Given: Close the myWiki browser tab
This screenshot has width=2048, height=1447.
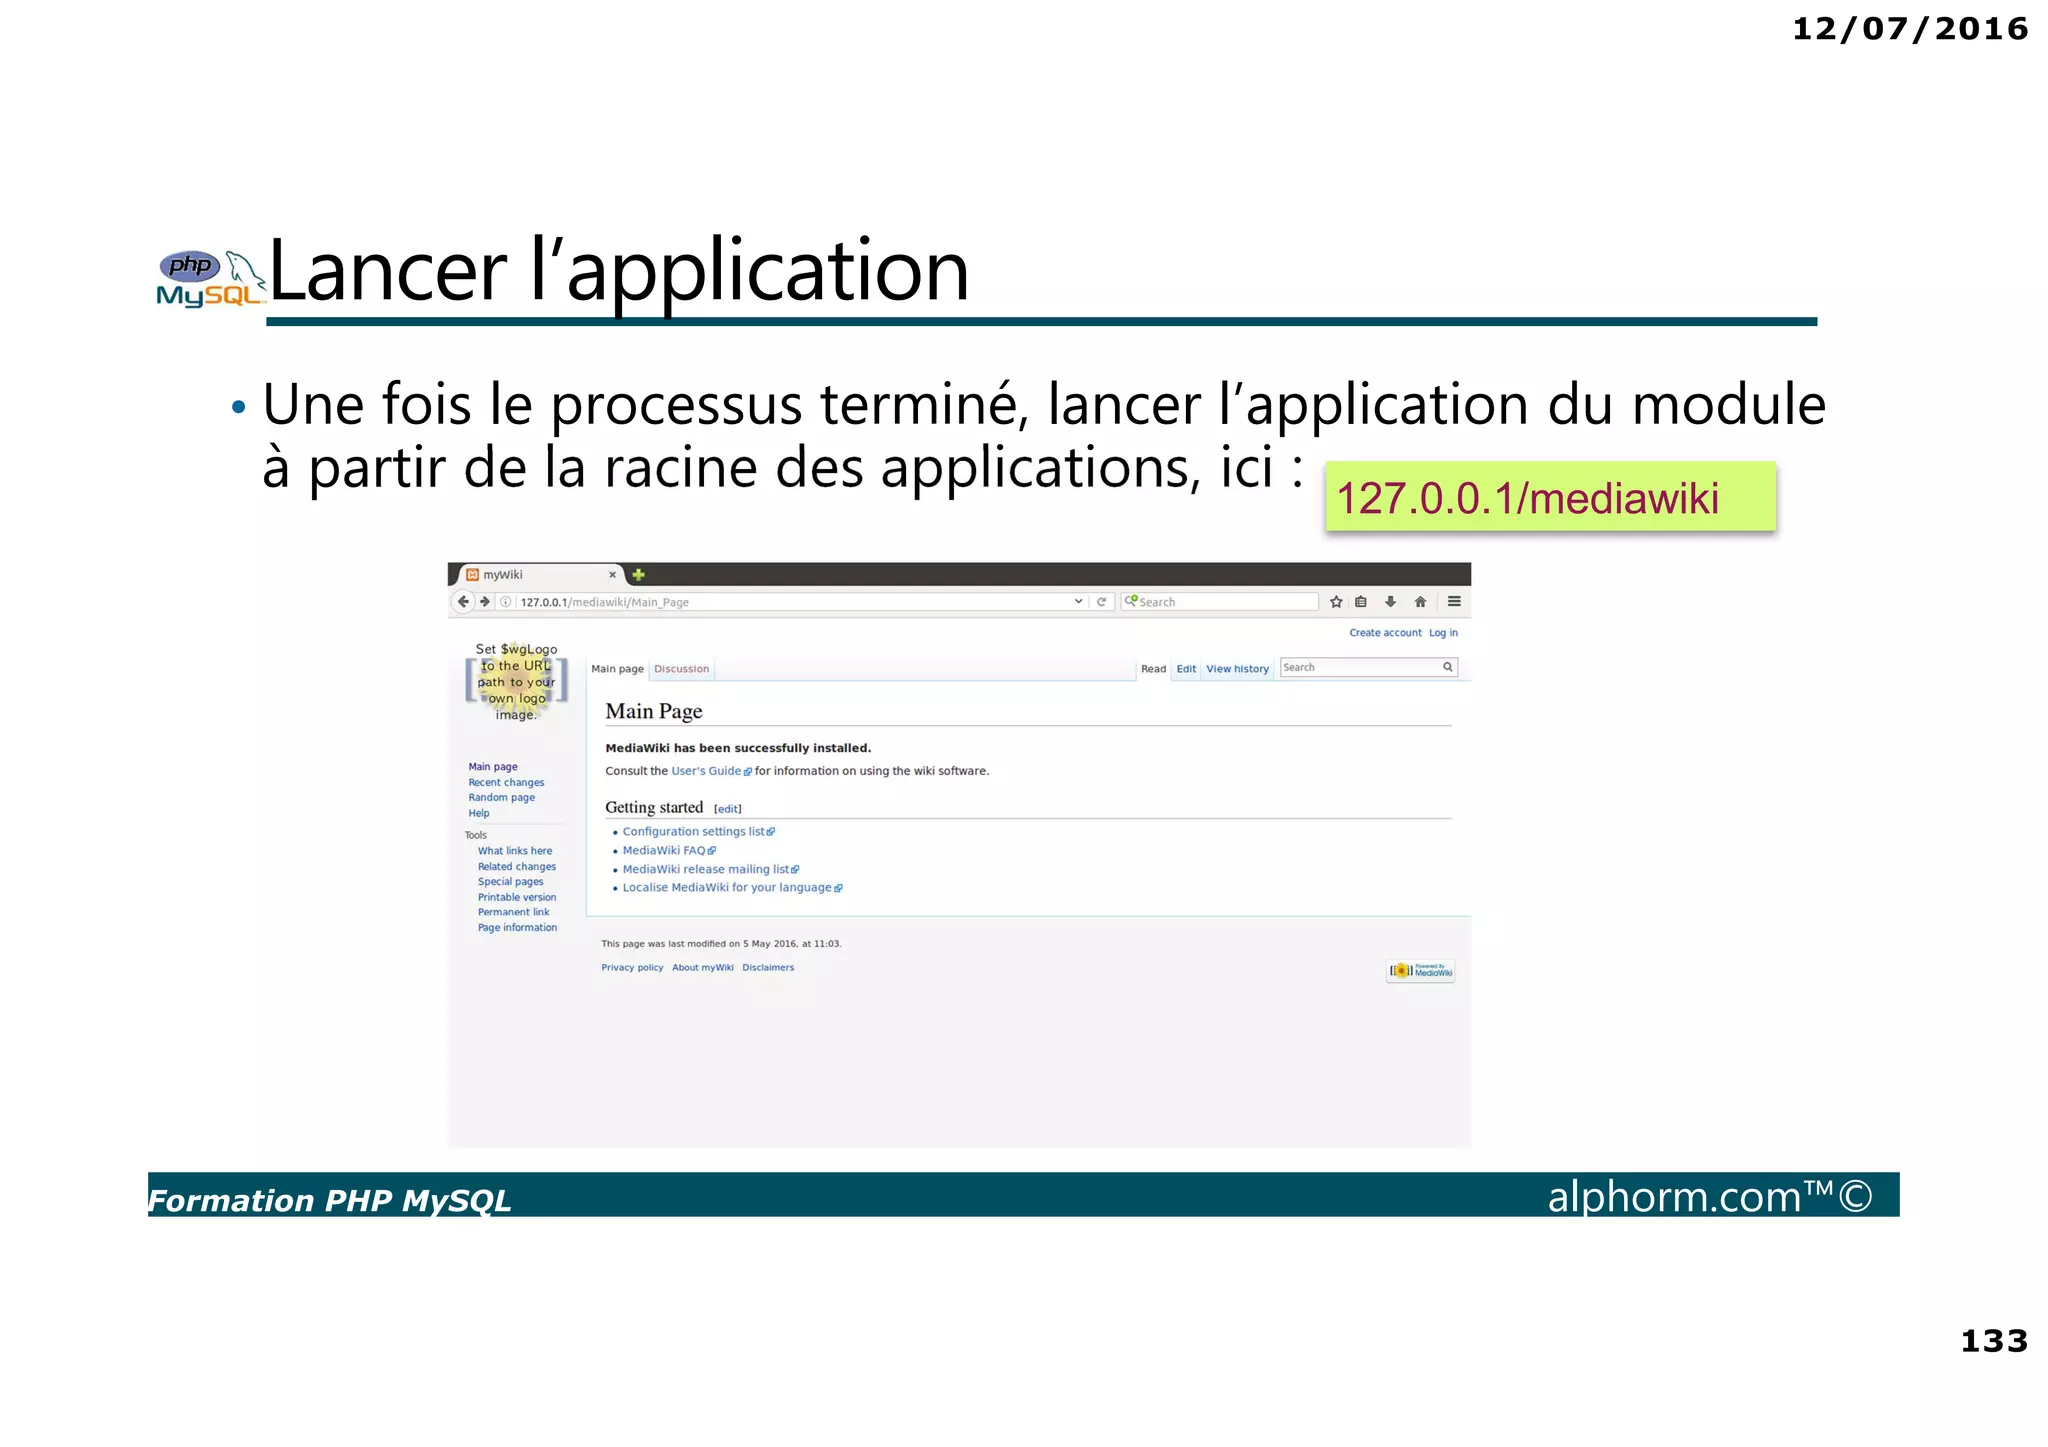Looking at the screenshot, I should tap(613, 575).
